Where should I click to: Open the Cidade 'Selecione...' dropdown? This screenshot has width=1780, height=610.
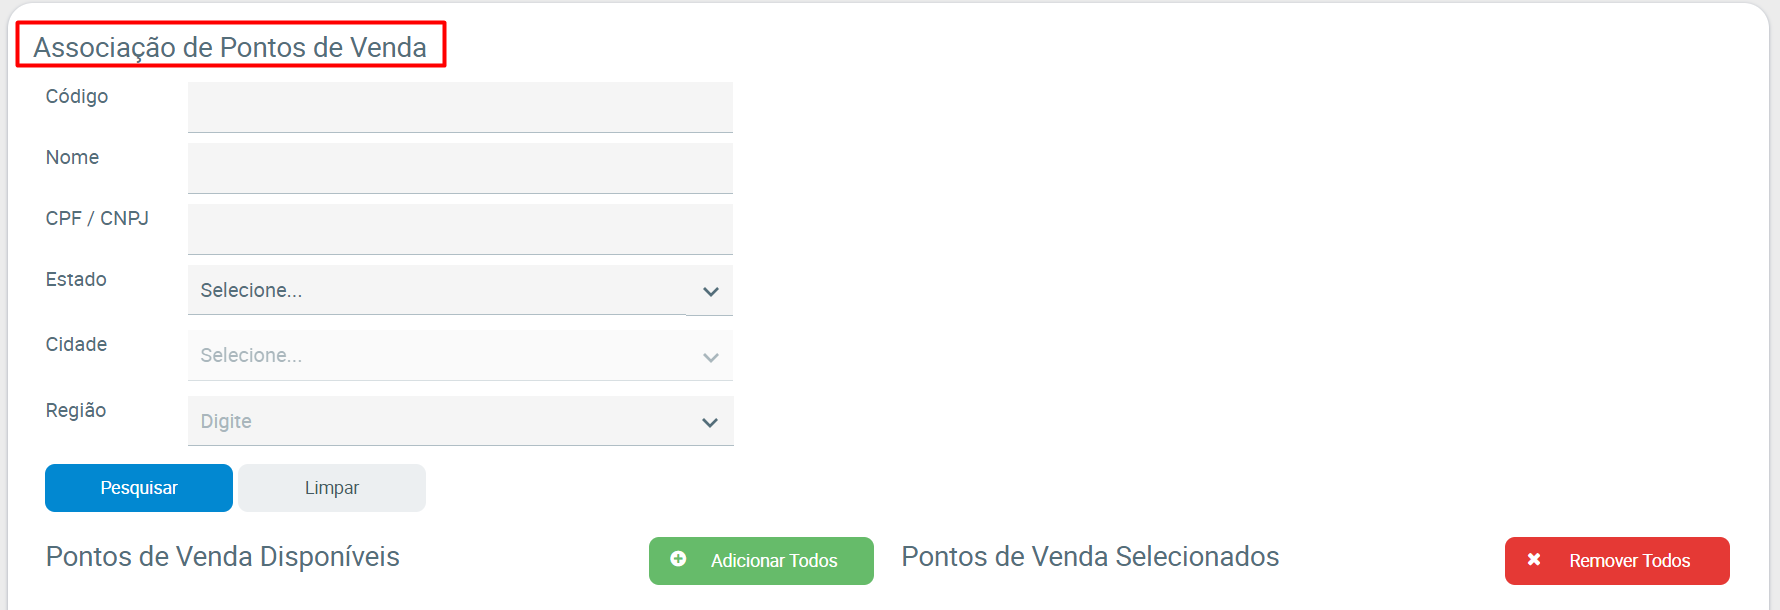440,356
